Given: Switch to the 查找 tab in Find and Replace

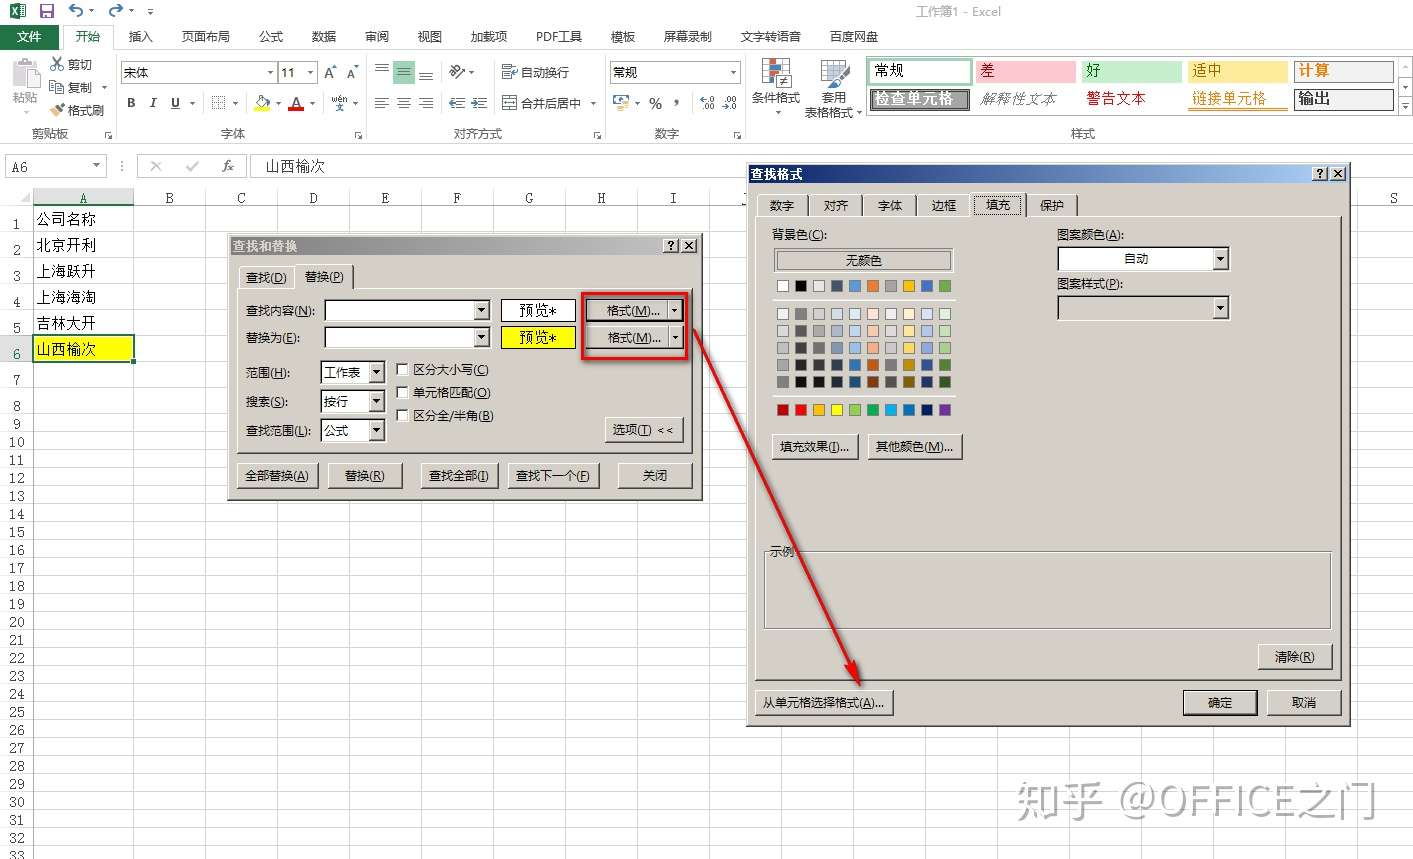Looking at the screenshot, I should point(266,277).
